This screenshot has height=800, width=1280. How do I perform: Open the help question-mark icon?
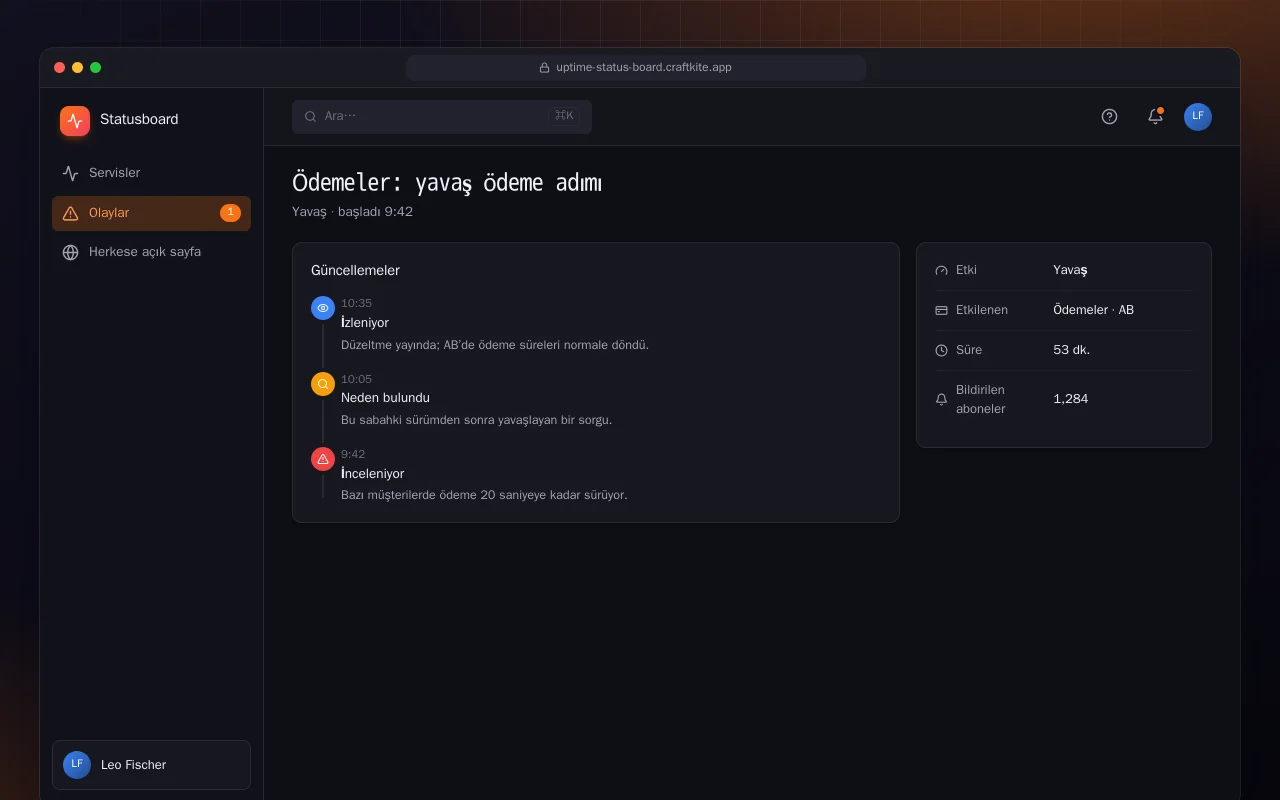pyautogui.click(x=1109, y=116)
